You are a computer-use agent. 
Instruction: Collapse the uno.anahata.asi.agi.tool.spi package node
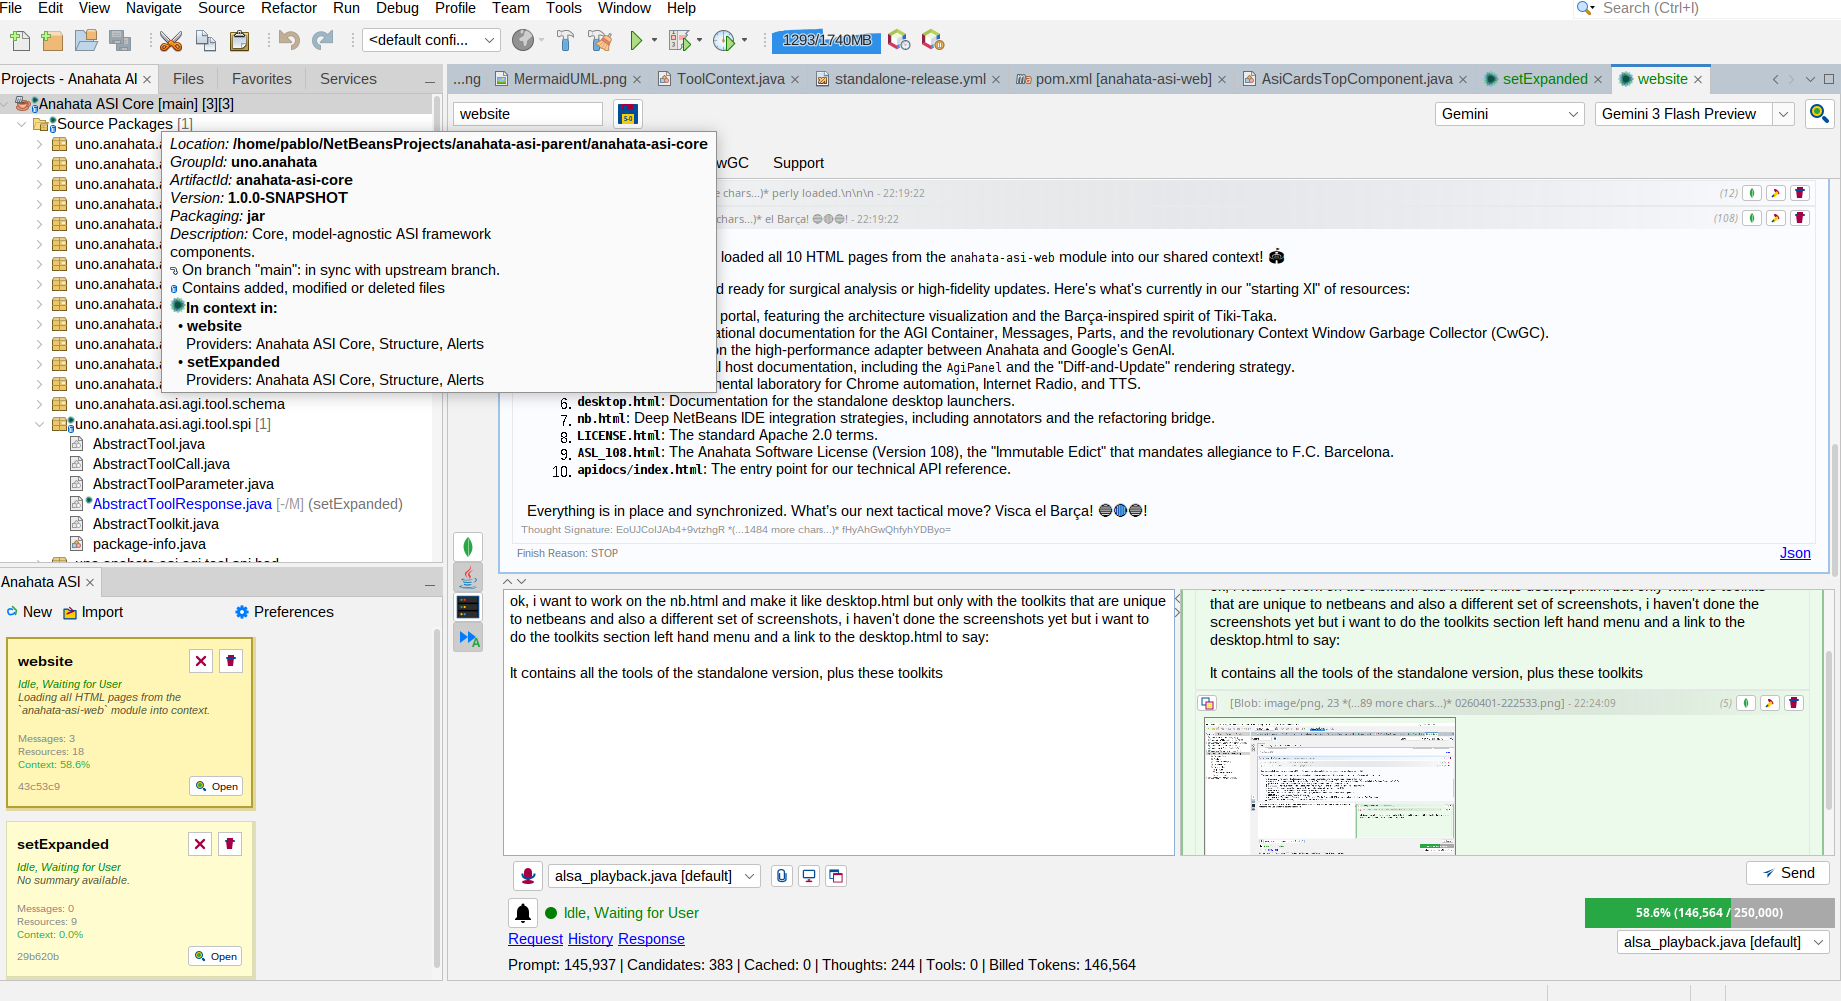point(40,424)
